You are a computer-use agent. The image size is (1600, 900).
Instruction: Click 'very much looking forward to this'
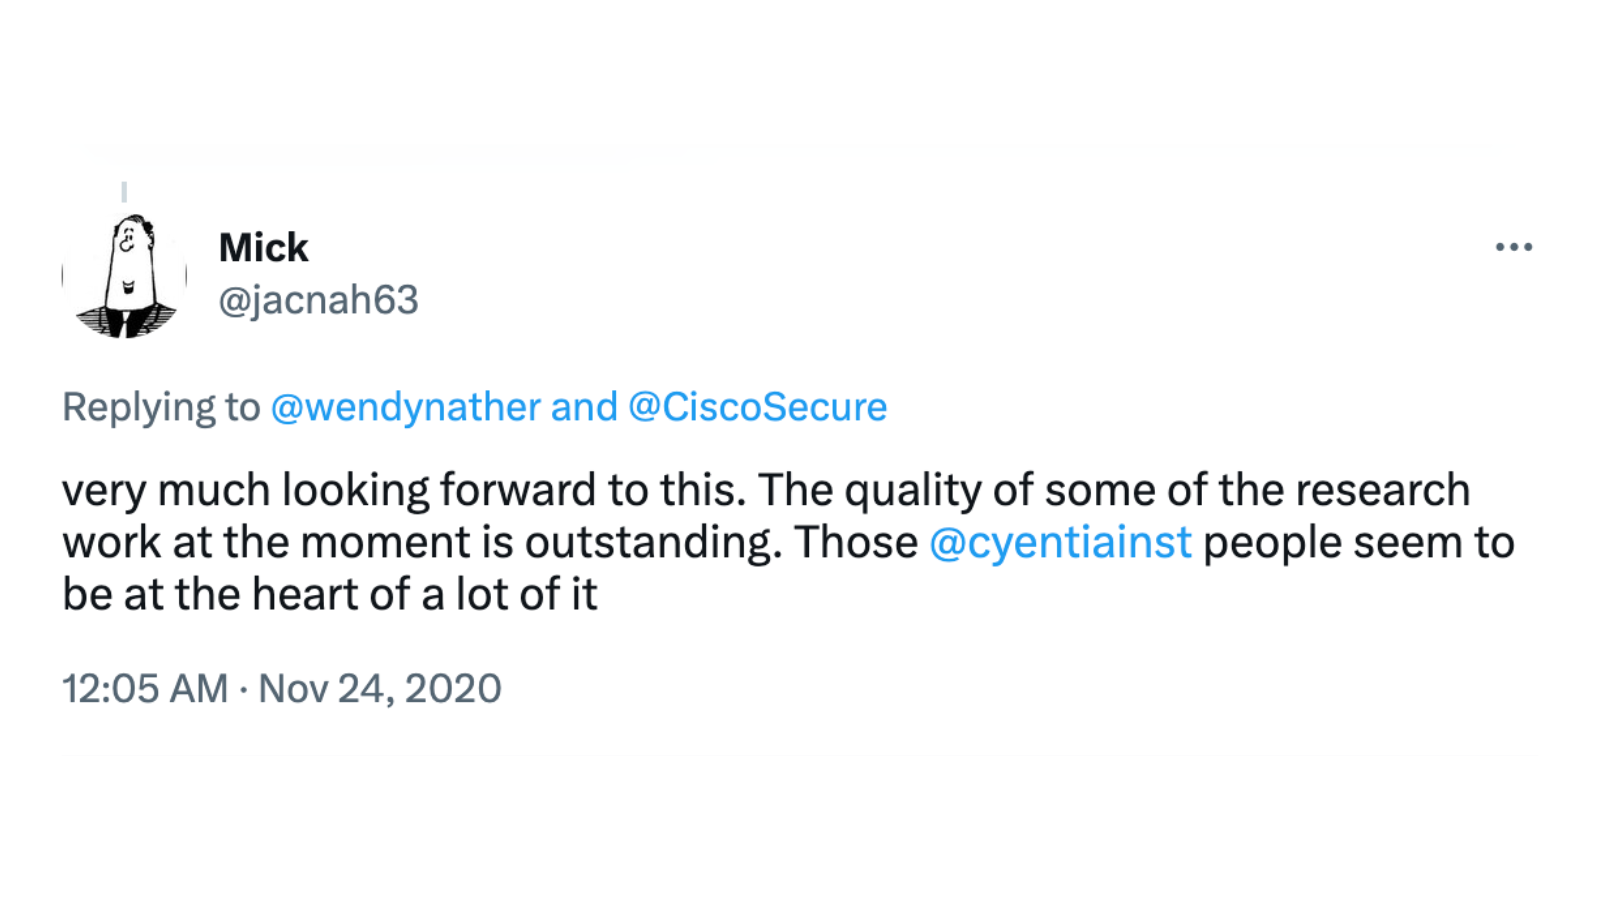(403, 490)
